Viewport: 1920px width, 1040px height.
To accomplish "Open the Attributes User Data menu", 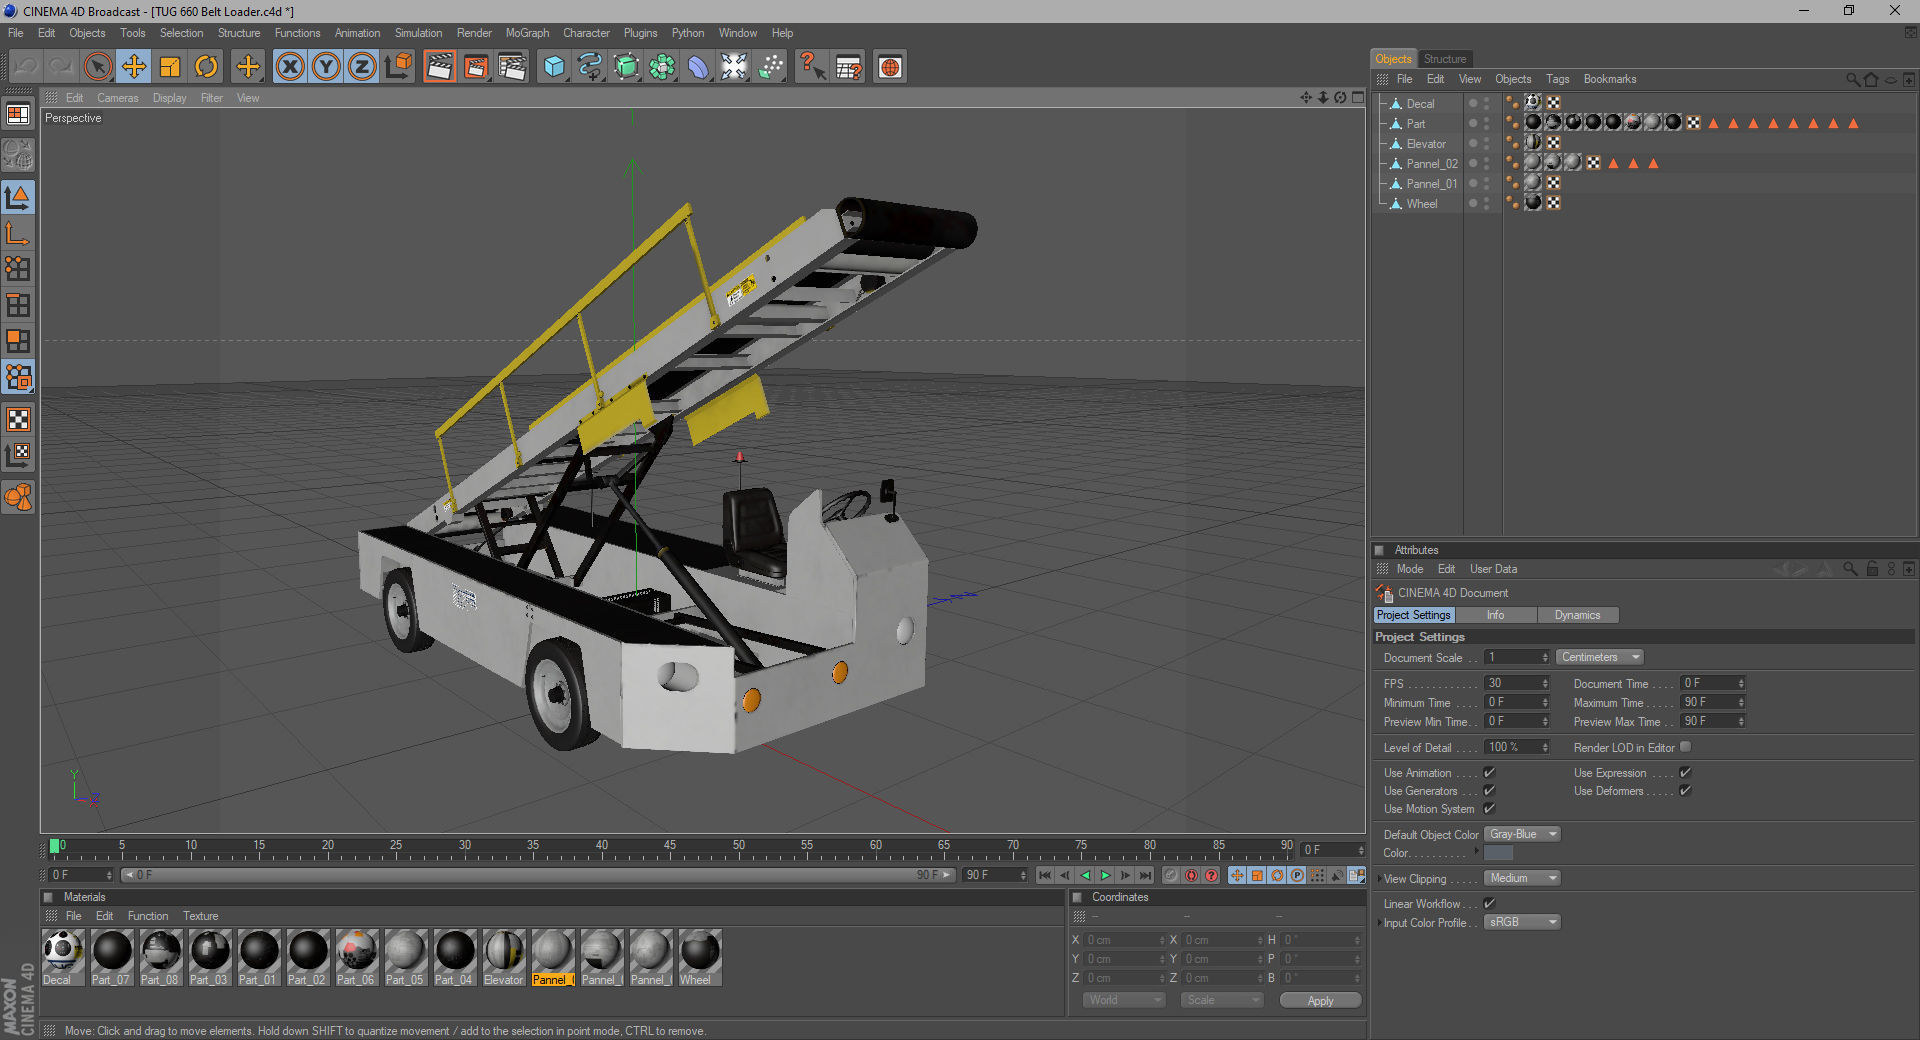I will (x=1493, y=569).
